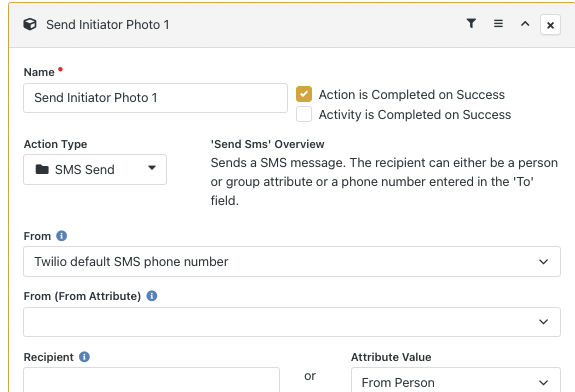The width and height of the screenshot is (575, 392).
Task: Open the Attribute Value From Person dropdown
Action: click(456, 380)
